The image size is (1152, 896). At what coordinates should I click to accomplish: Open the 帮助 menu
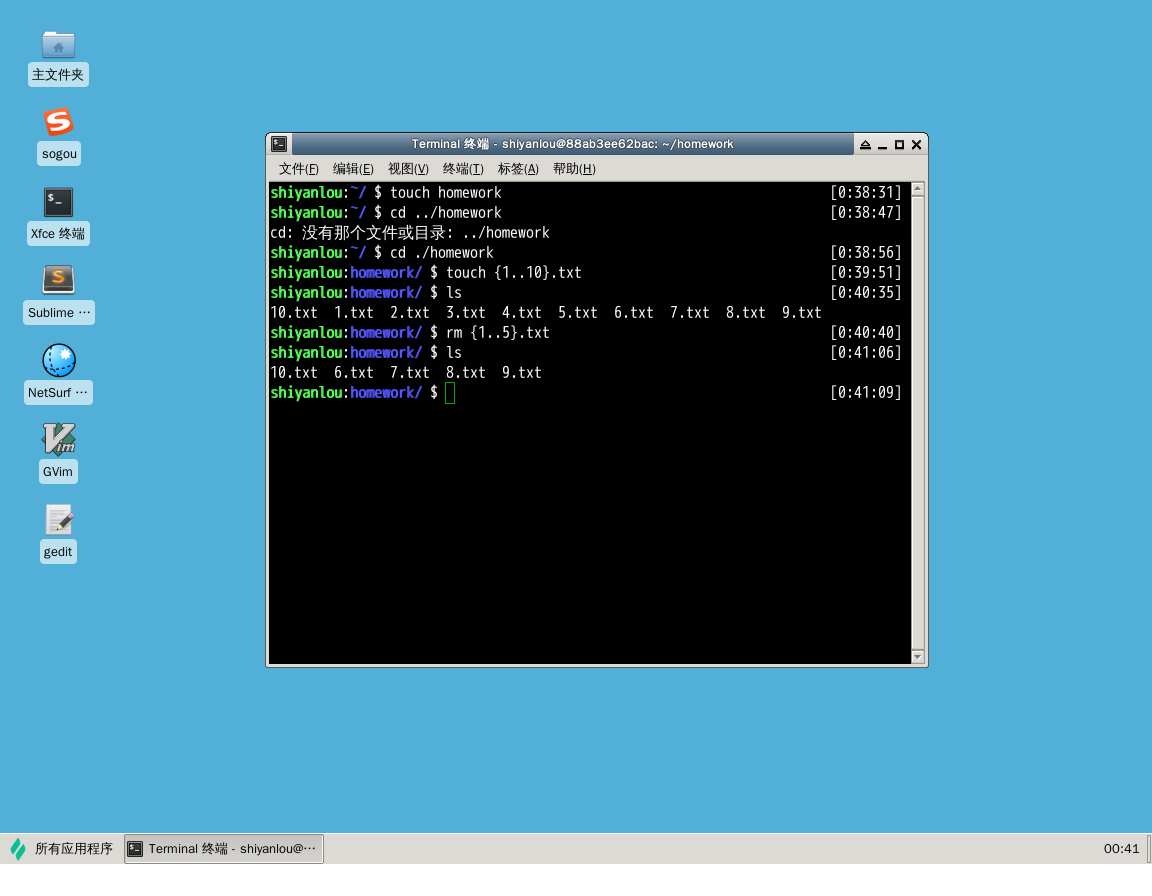pos(573,168)
